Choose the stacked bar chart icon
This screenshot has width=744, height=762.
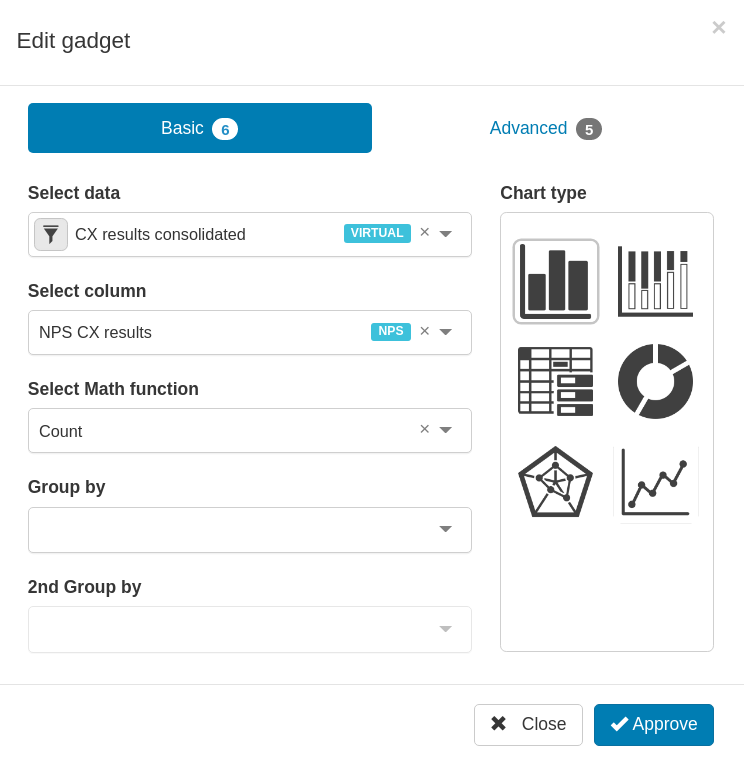point(655,281)
